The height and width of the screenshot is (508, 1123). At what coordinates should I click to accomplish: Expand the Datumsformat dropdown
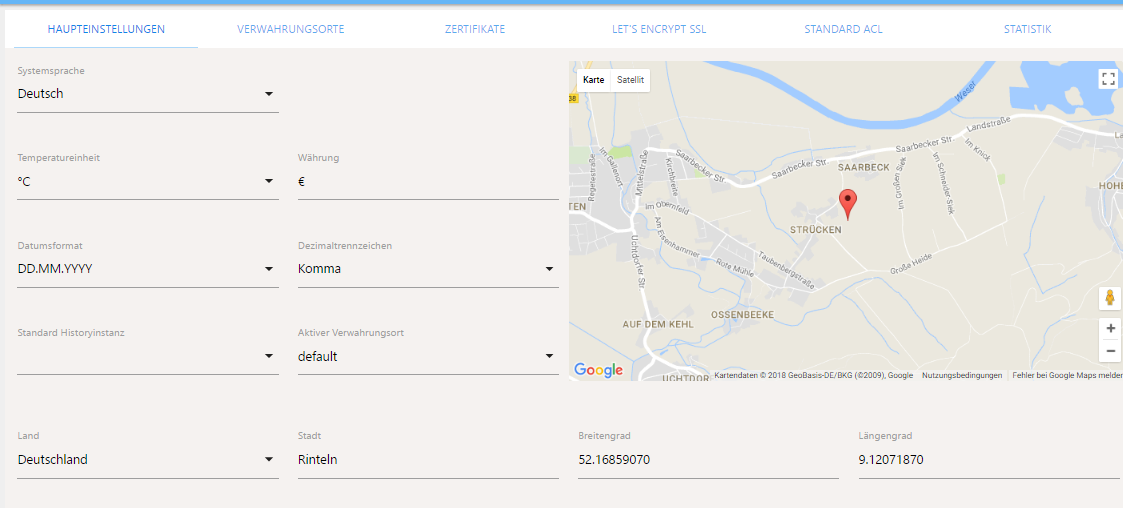pyautogui.click(x=148, y=269)
